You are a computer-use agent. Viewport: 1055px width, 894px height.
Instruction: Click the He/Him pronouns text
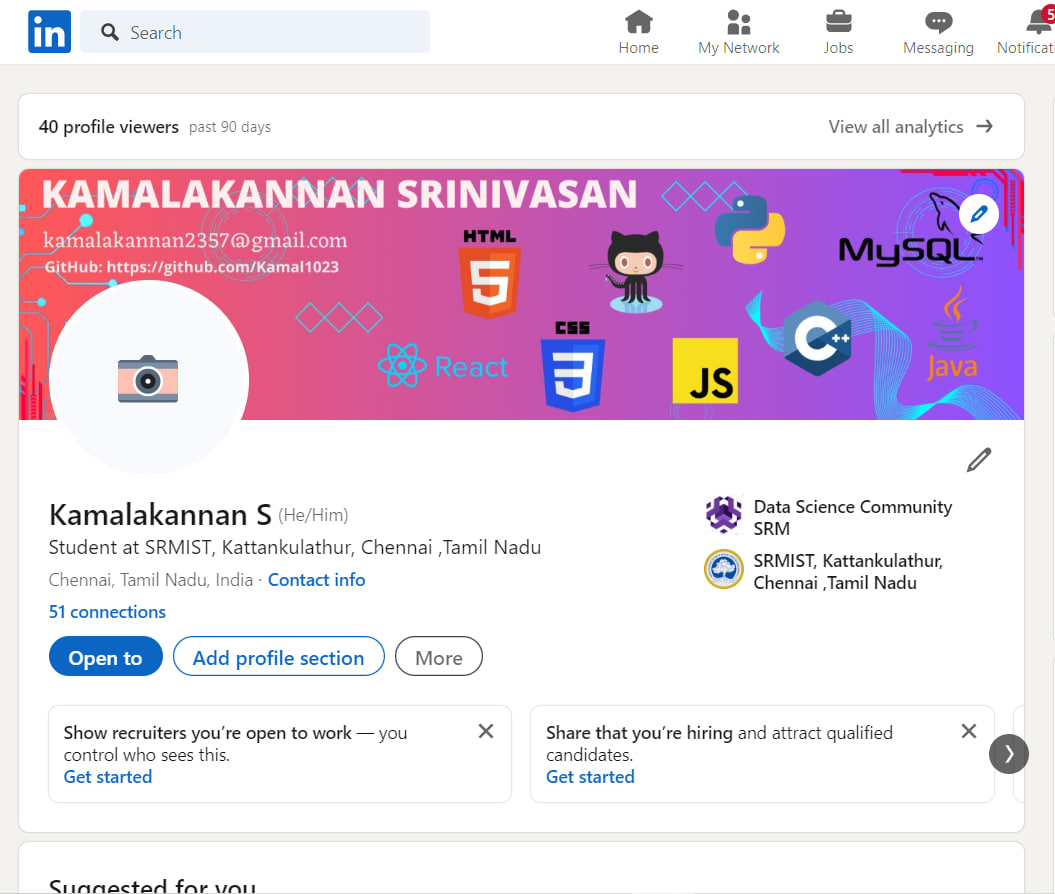pyautogui.click(x=313, y=515)
